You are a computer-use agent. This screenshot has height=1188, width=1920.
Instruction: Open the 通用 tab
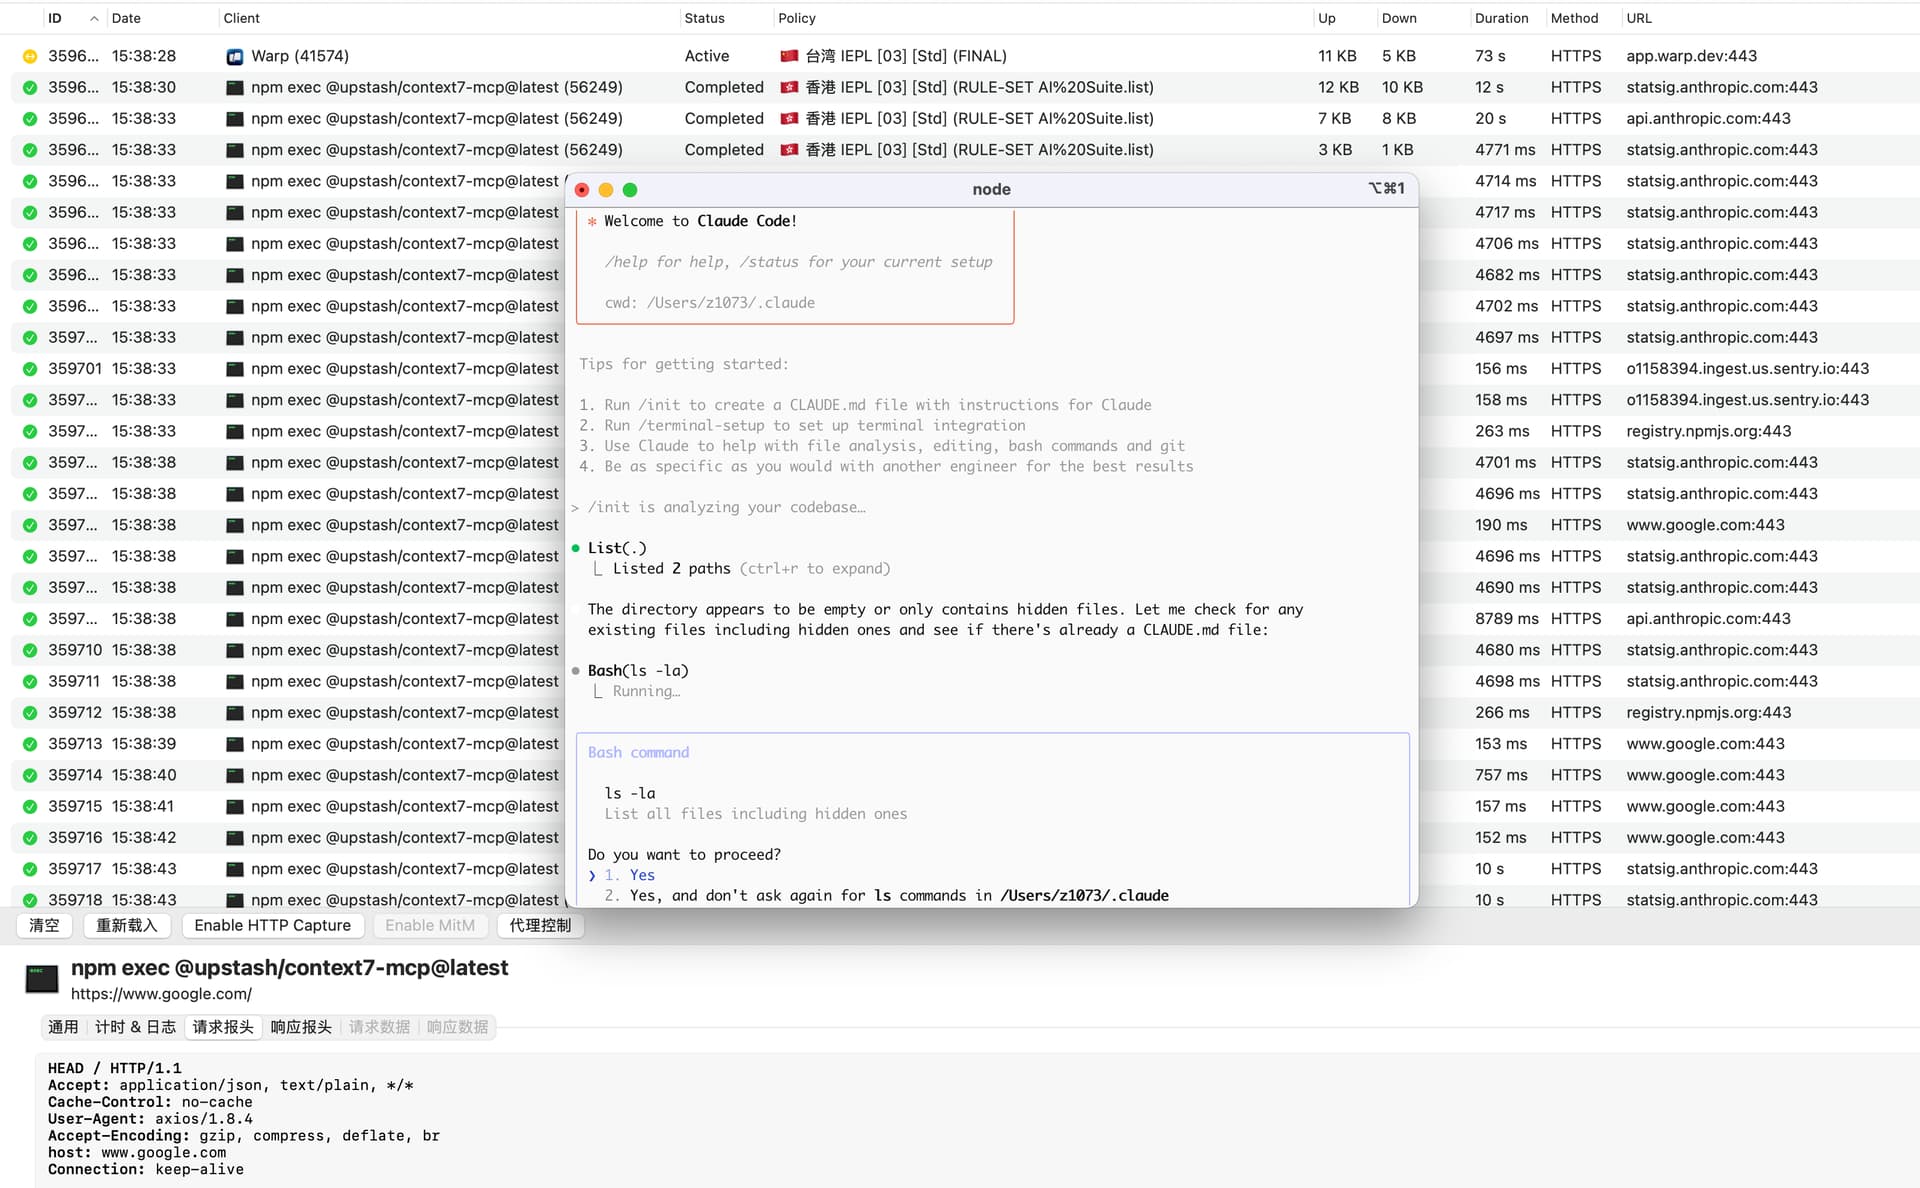pyautogui.click(x=63, y=1027)
